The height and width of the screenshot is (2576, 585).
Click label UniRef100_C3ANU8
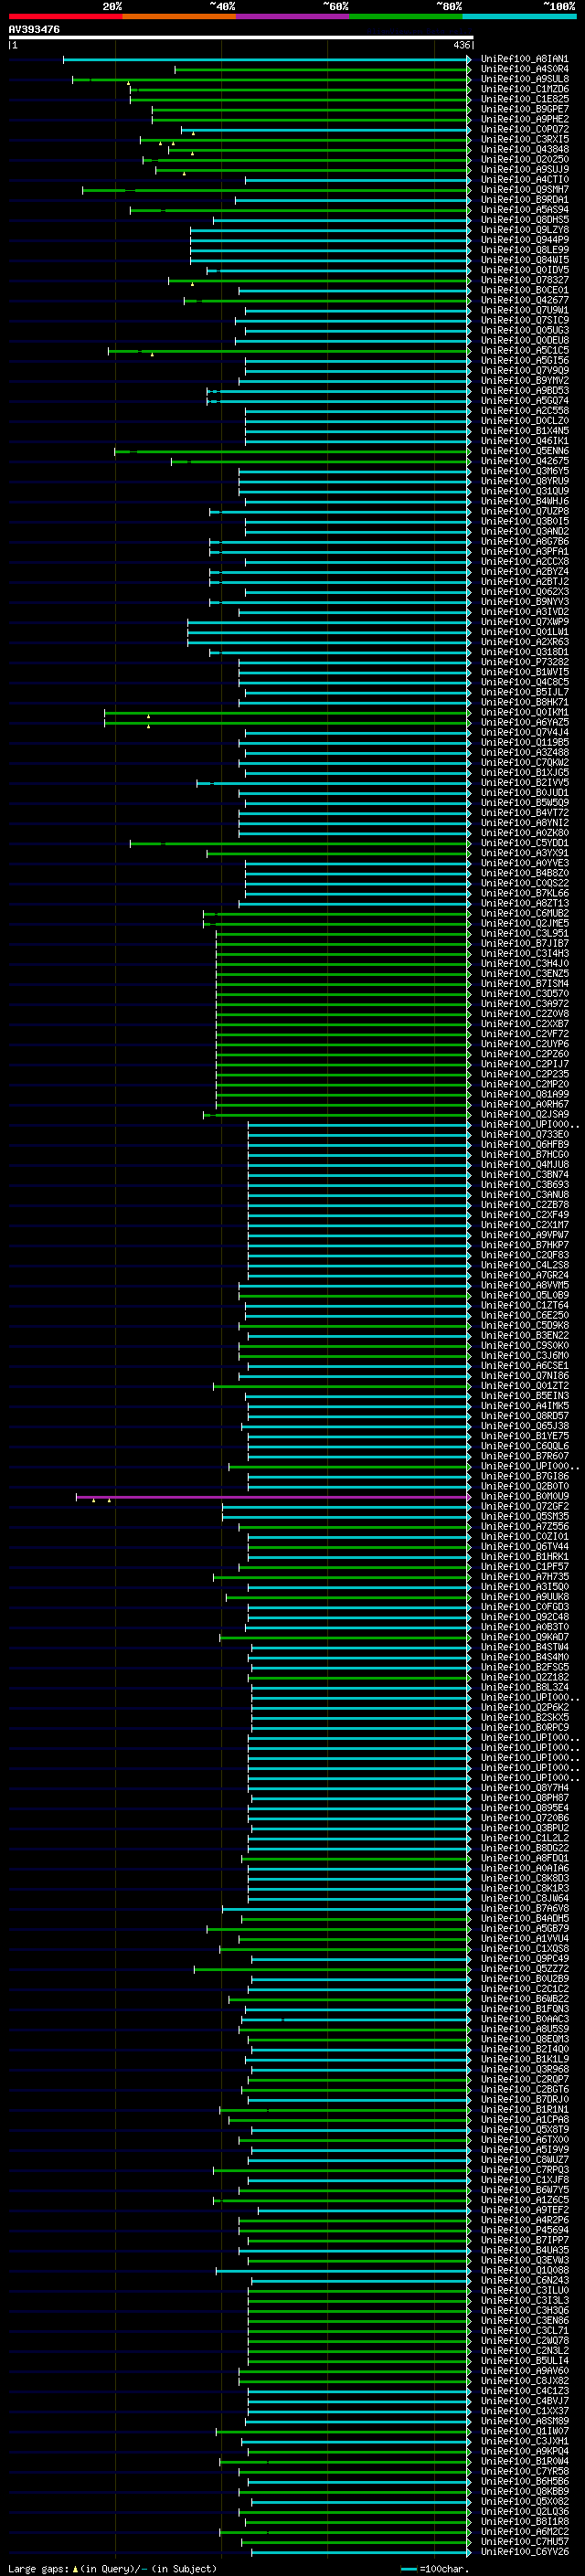click(525, 1195)
